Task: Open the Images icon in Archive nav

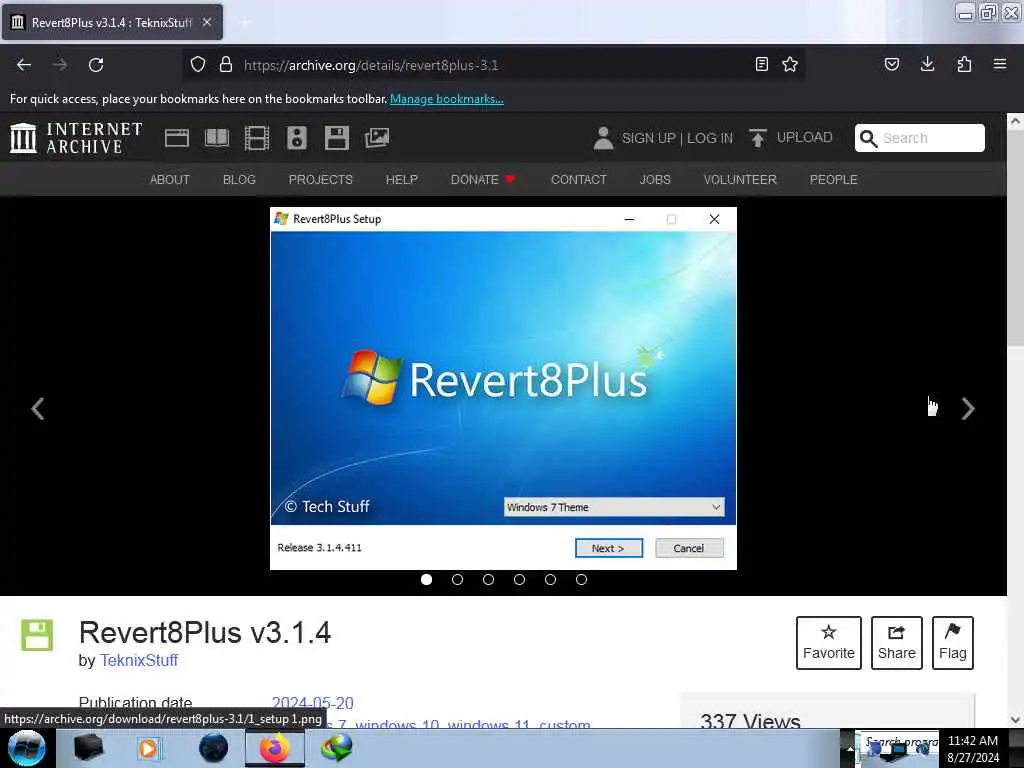Action: 377,138
